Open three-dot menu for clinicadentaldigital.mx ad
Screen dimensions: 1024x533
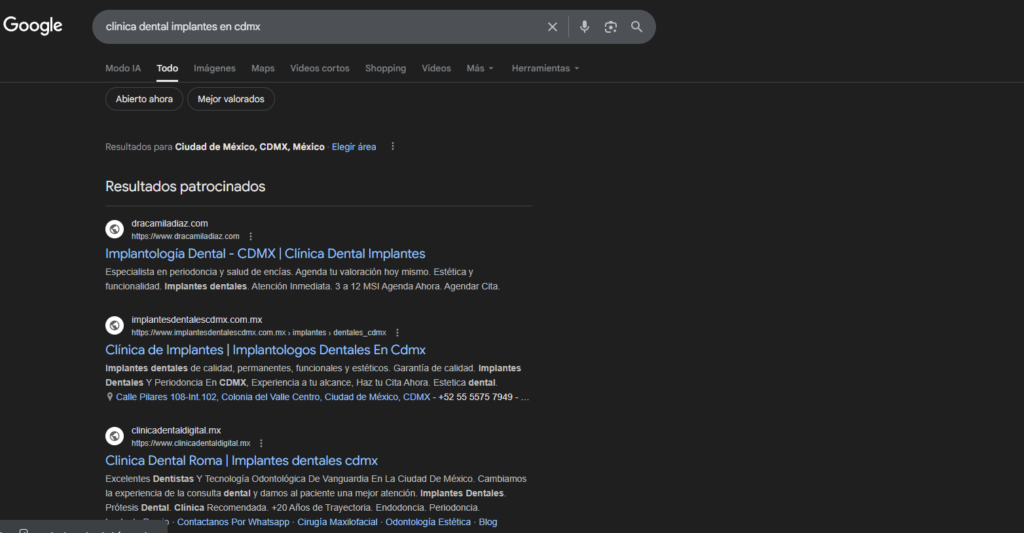(x=261, y=442)
